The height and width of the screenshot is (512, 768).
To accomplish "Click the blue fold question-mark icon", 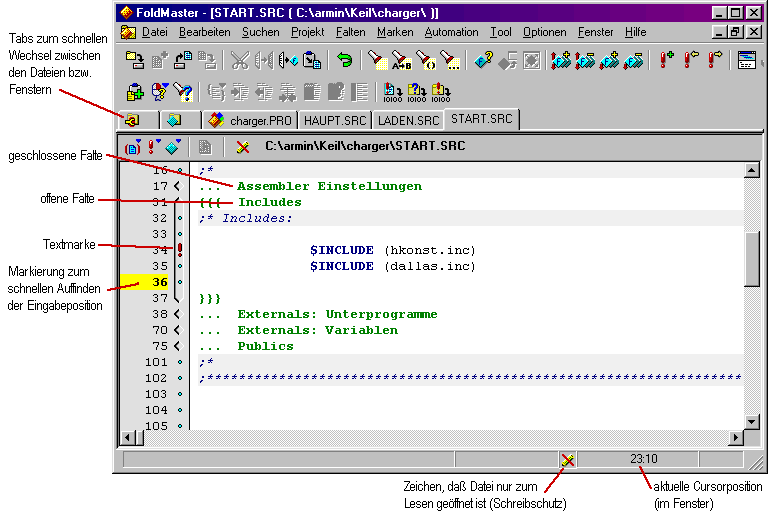I will pyautogui.click(x=483, y=60).
